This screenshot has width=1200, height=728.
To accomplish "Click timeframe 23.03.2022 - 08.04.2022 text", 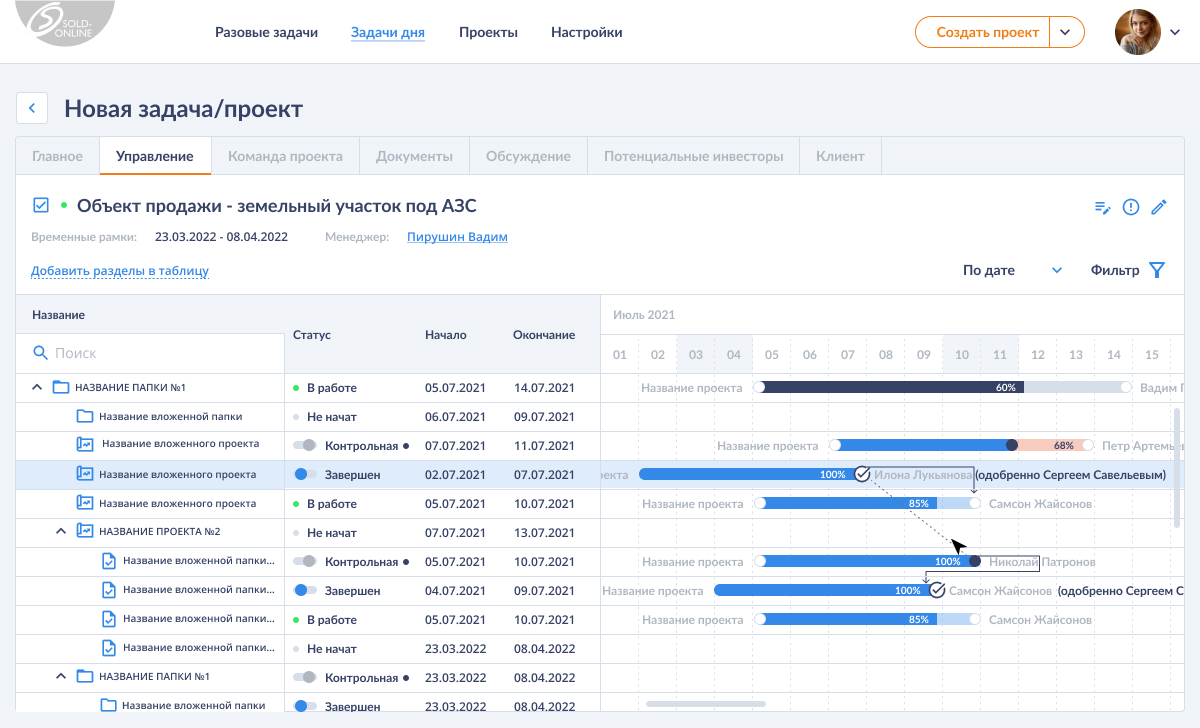I will click(x=221, y=237).
